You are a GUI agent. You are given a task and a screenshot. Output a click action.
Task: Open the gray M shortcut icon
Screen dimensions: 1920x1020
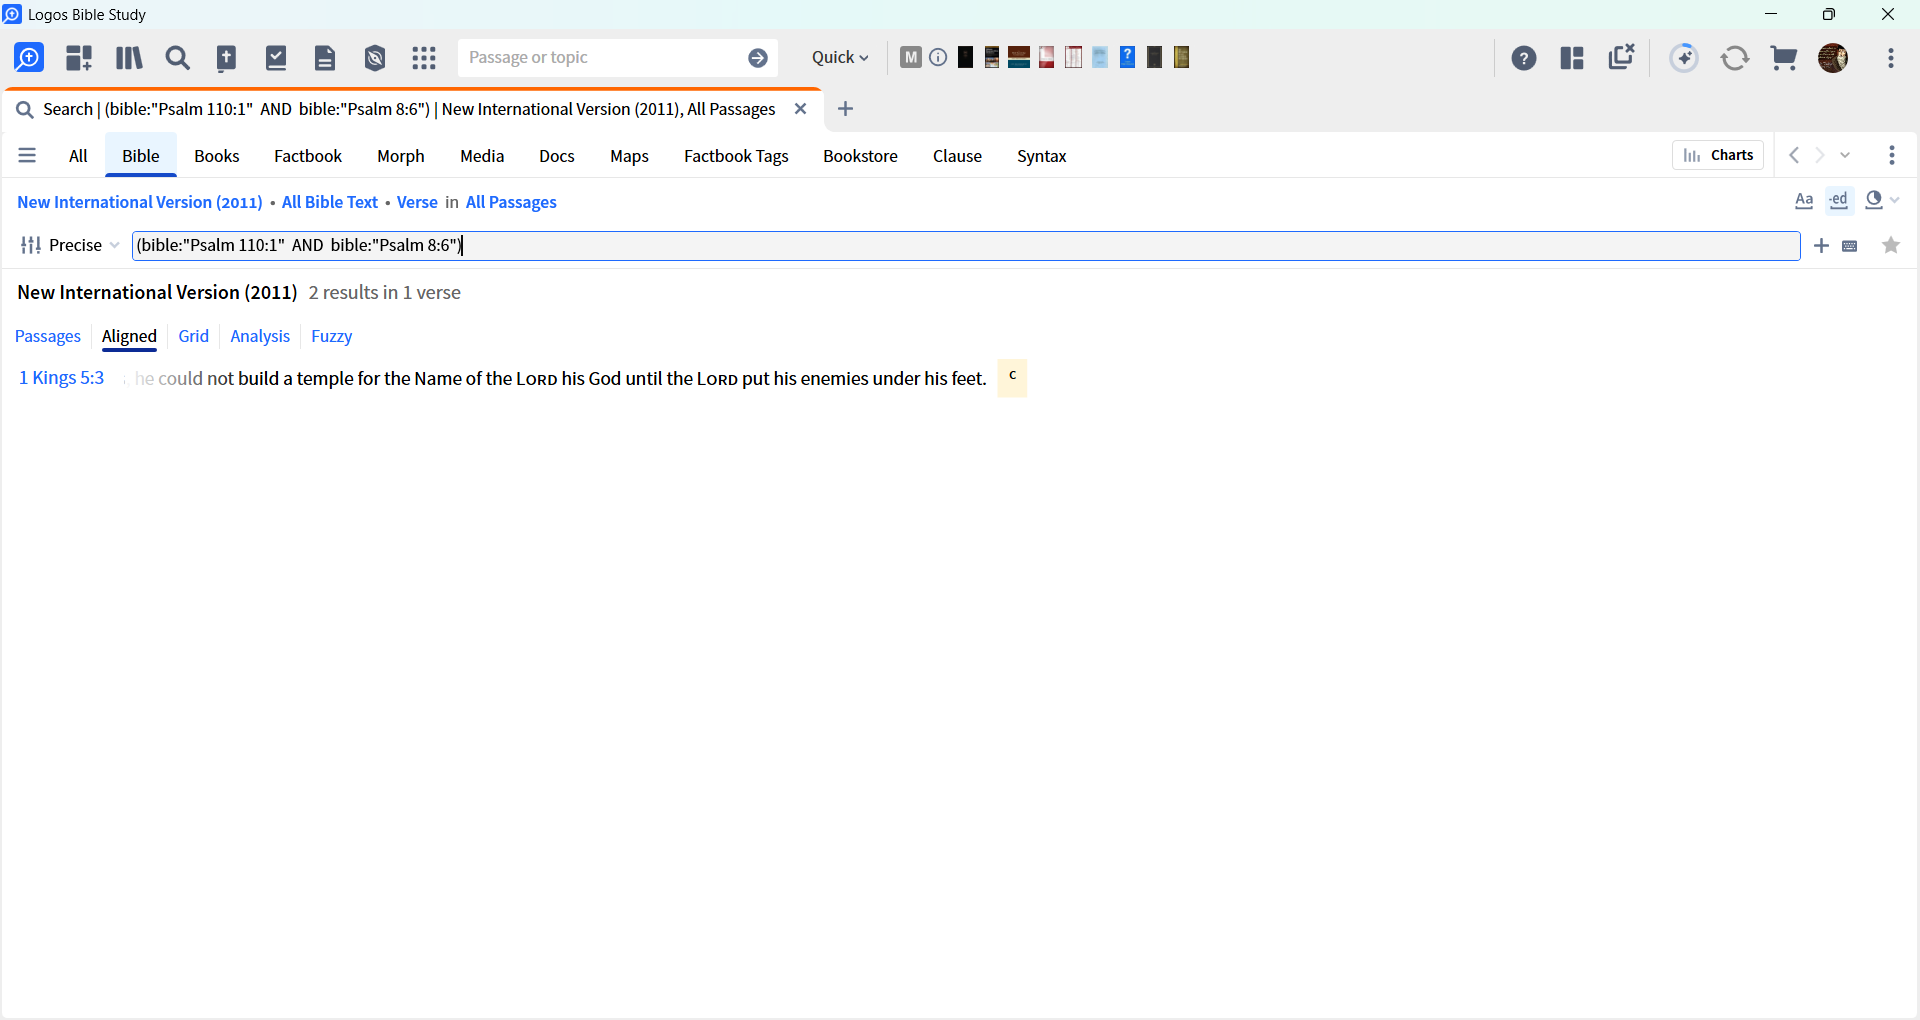910,57
